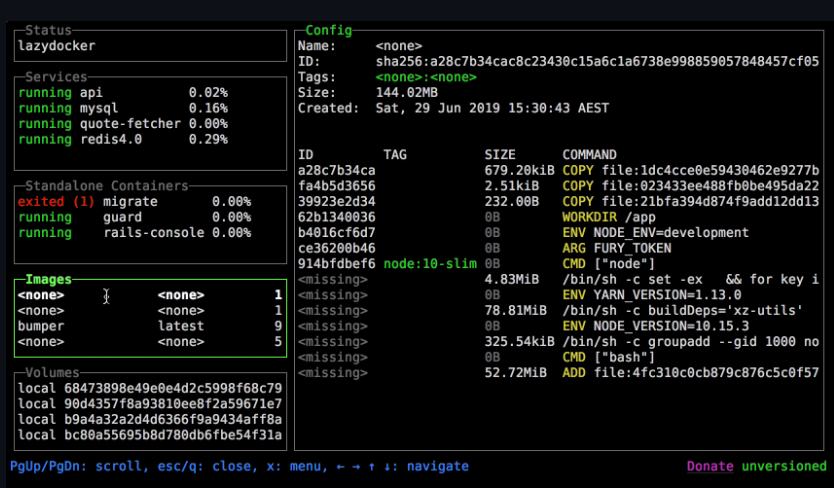This screenshot has width=834, height=488.
Task: Click the <none>:<none> tags value
Action: click(426, 77)
